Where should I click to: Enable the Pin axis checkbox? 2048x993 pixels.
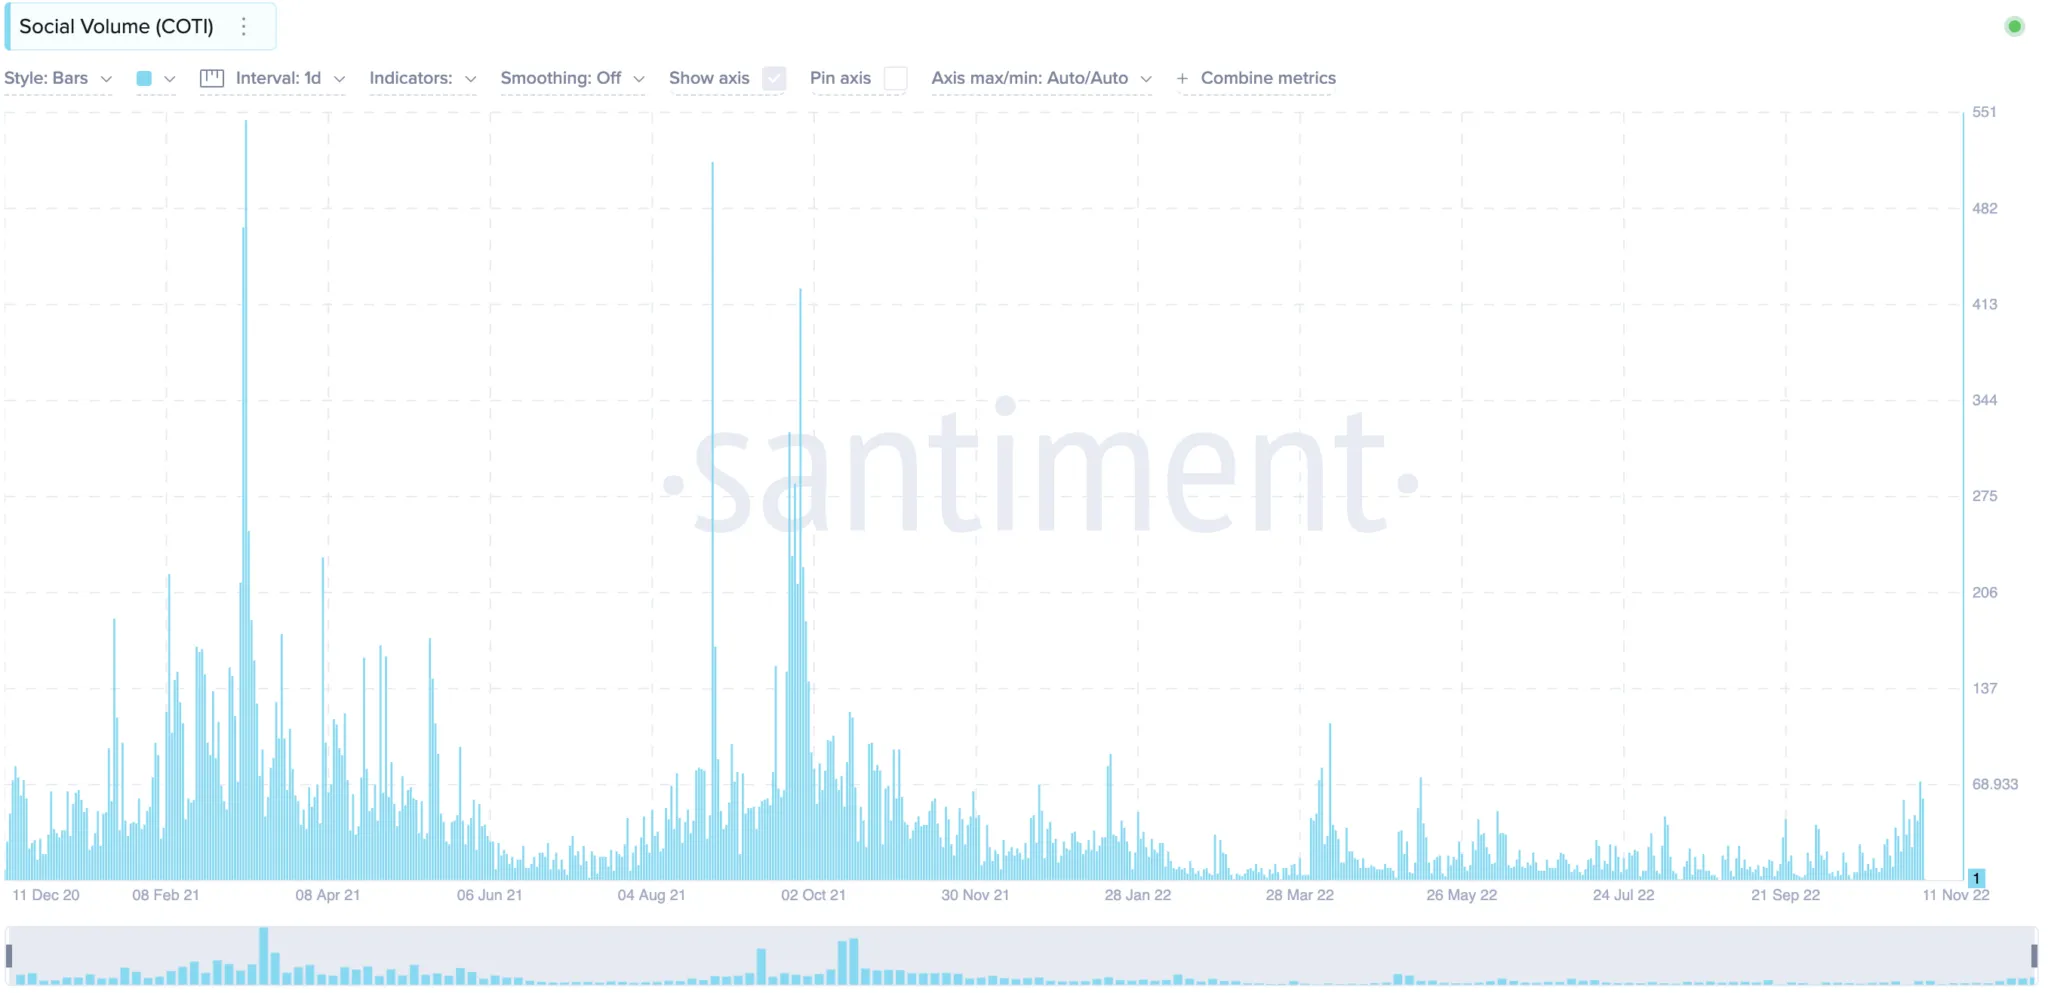(x=896, y=78)
